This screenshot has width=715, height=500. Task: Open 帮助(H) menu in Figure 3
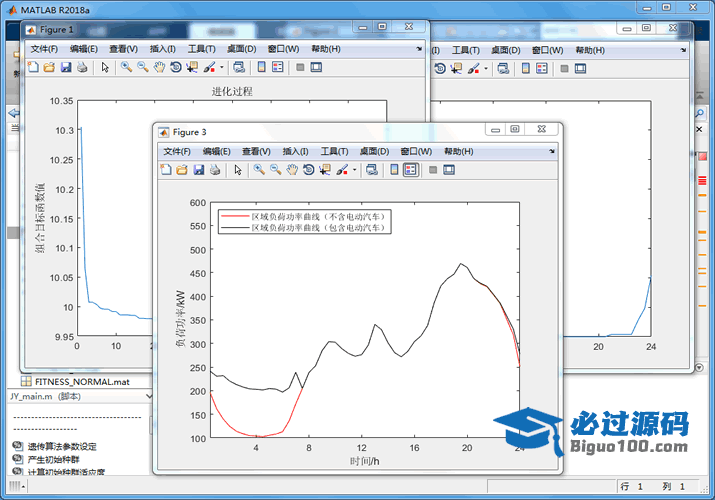459,151
